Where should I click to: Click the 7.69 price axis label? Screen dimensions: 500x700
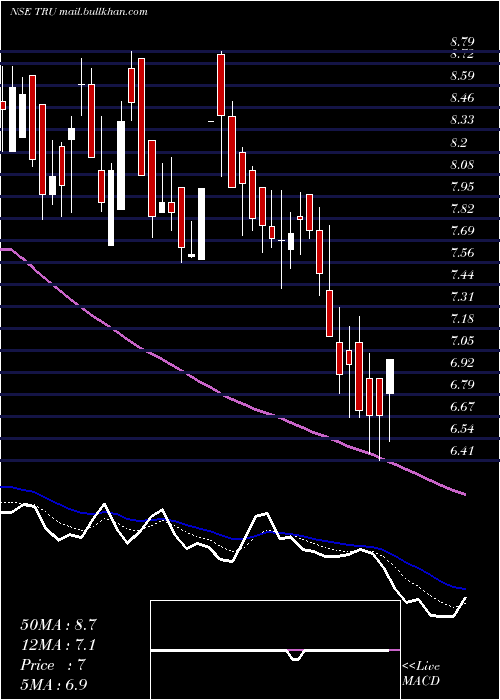pyautogui.click(x=462, y=230)
